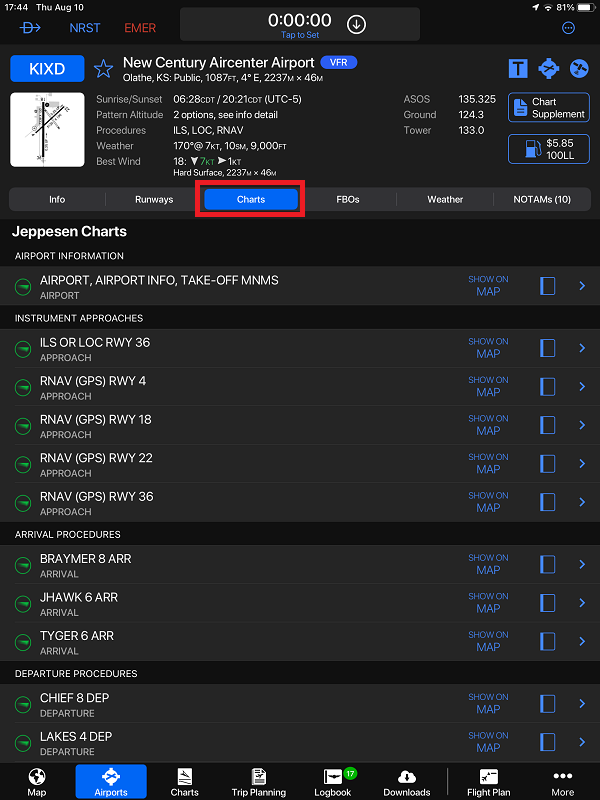Add ILS OR LOC RWY 36 to binder
Viewport: 600px width, 800px height.
coord(547,348)
